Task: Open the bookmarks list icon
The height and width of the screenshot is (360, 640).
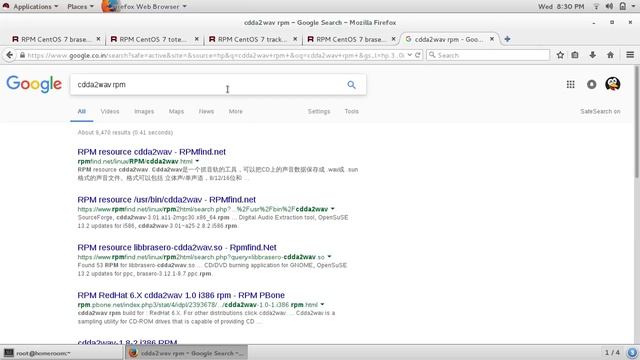Action: 575,55
